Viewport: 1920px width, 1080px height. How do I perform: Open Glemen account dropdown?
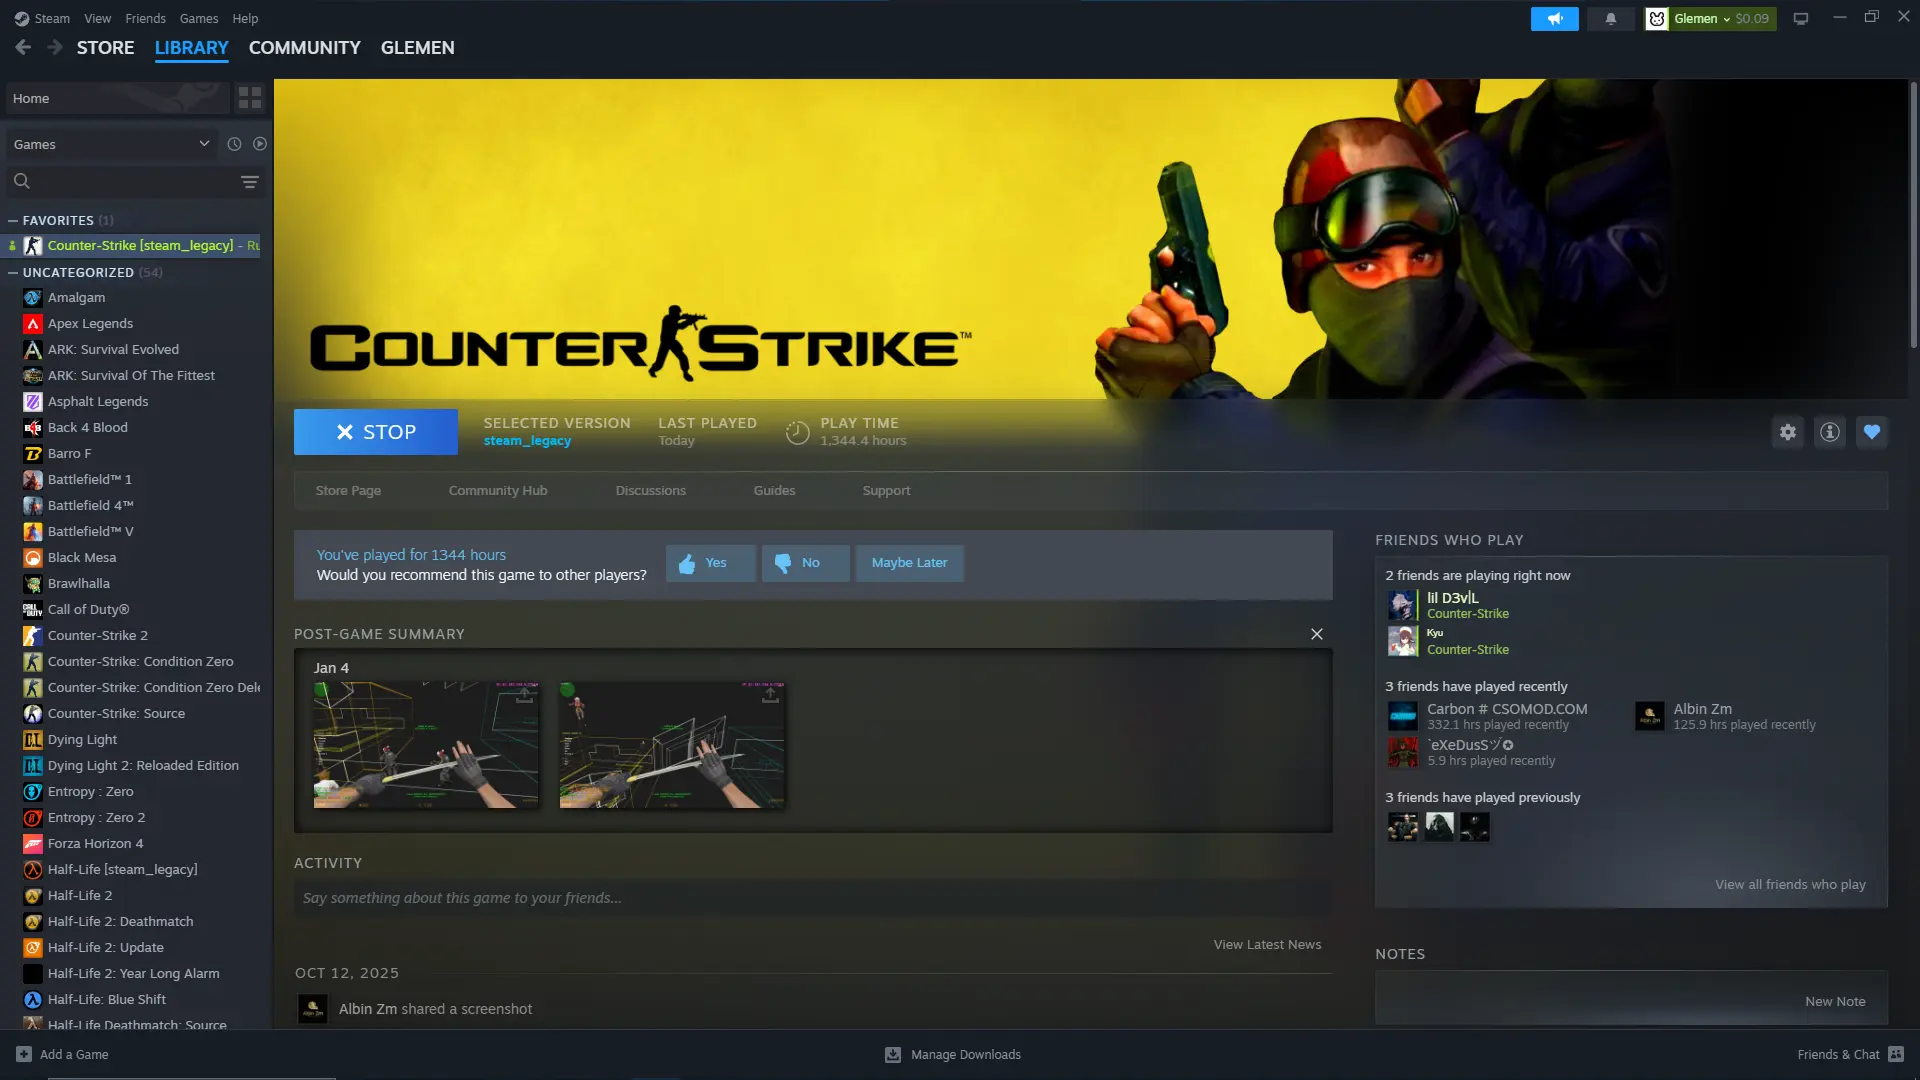pos(1710,18)
